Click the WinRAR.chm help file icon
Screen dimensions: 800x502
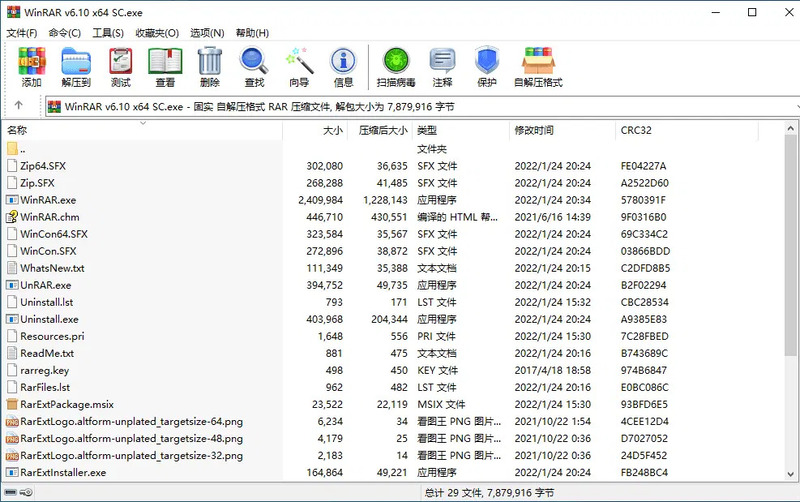(x=12, y=217)
